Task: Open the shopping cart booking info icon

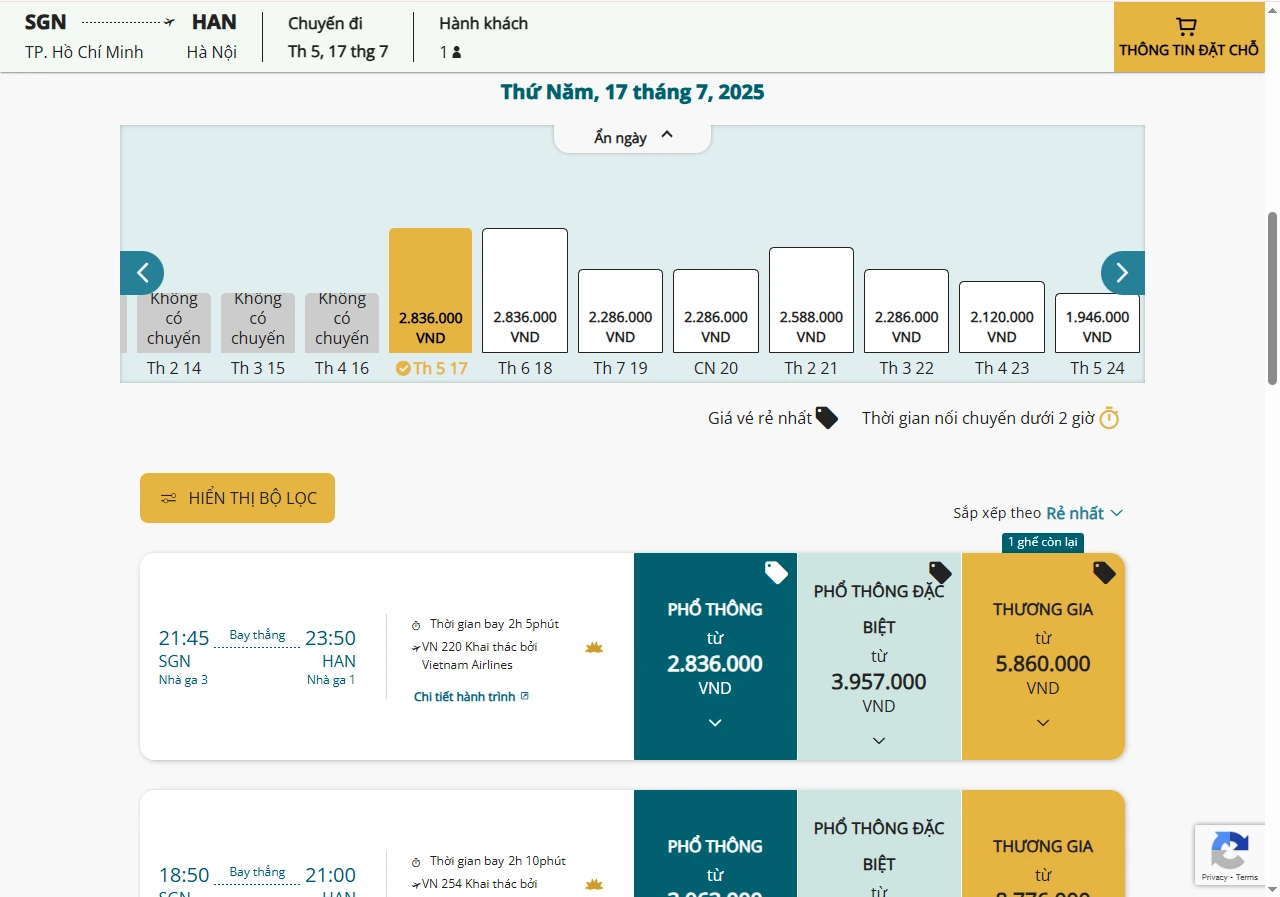Action: [x=1187, y=27]
